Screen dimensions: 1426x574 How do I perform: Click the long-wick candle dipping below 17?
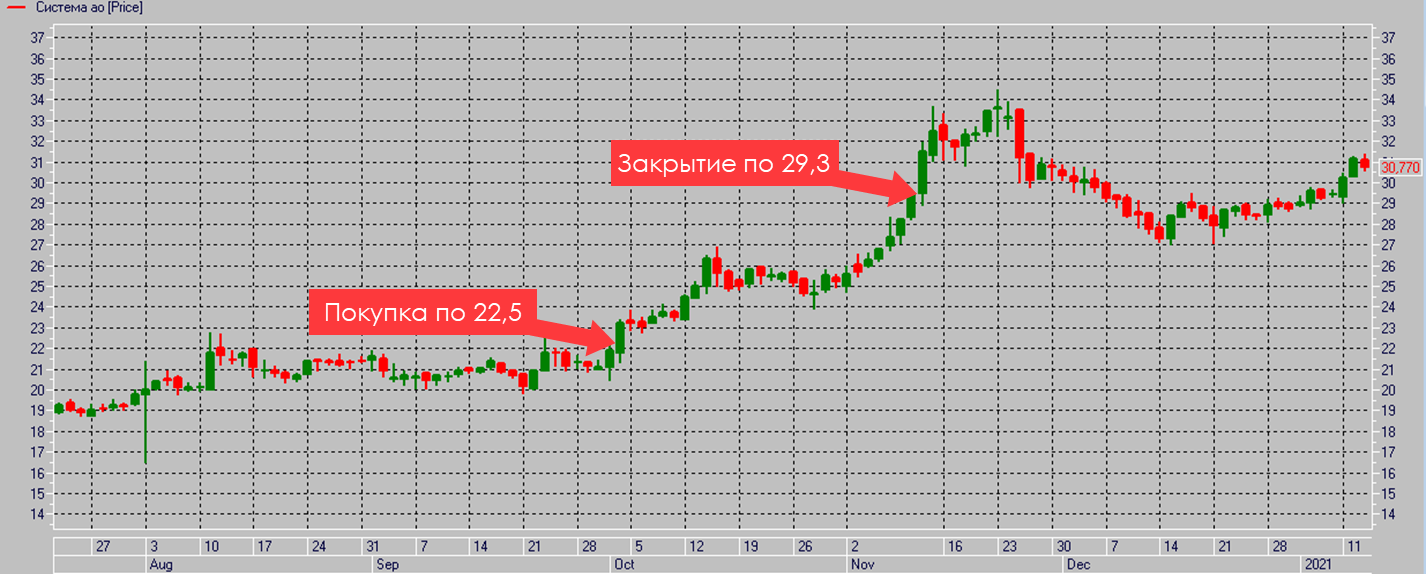[146, 430]
